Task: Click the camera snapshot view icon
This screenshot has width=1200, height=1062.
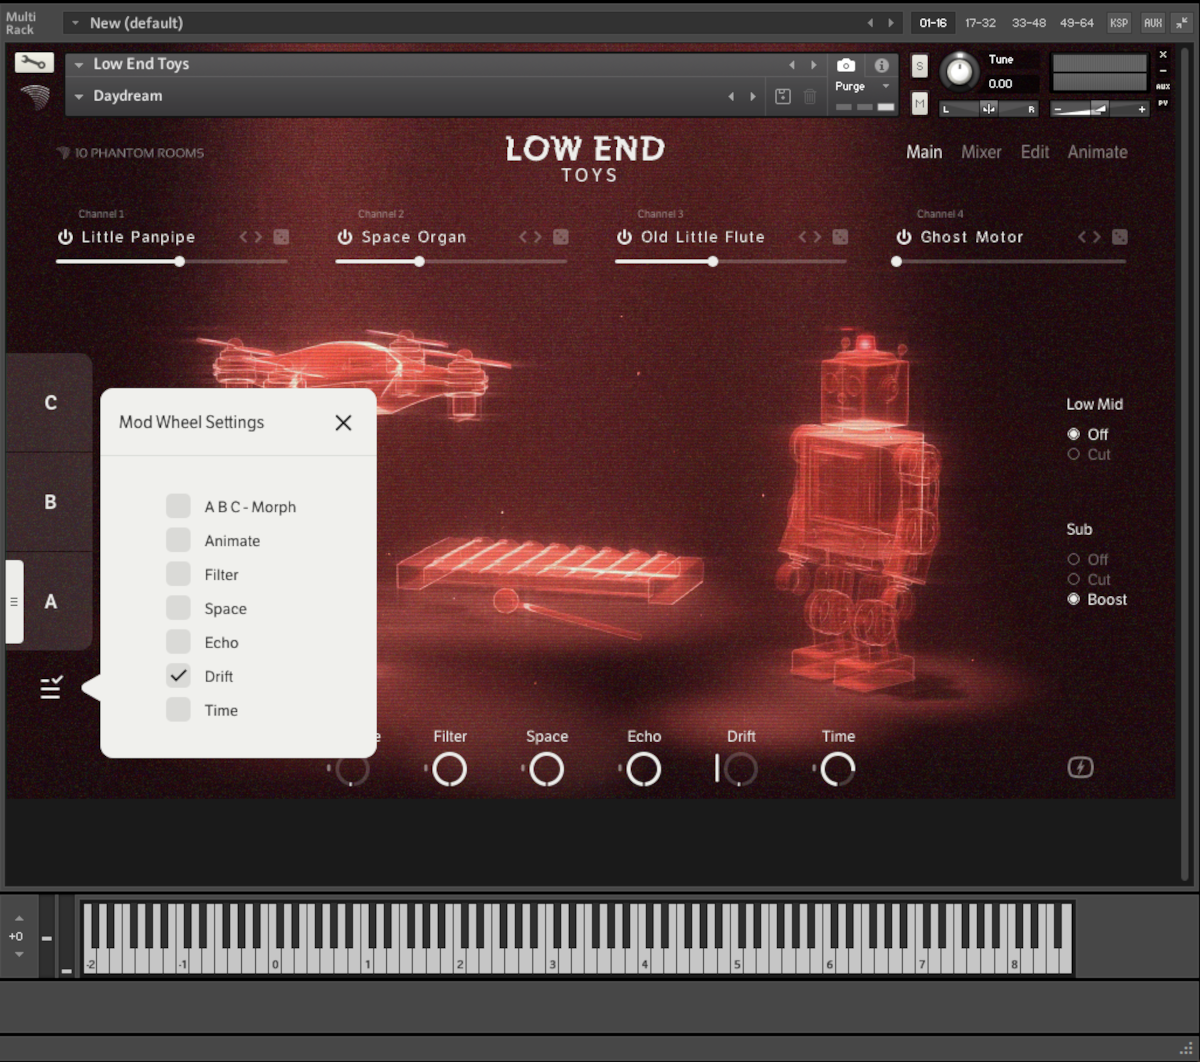Action: pyautogui.click(x=846, y=65)
